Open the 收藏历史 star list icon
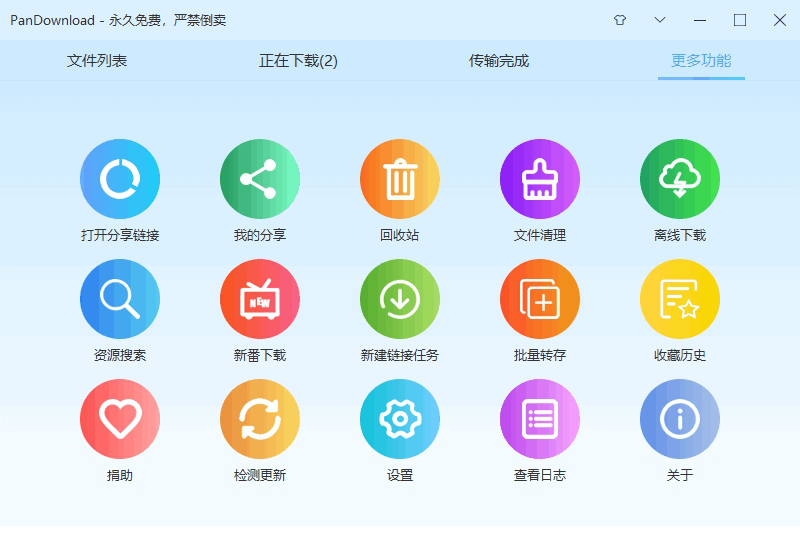The image size is (800, 549). pos(680,299)
